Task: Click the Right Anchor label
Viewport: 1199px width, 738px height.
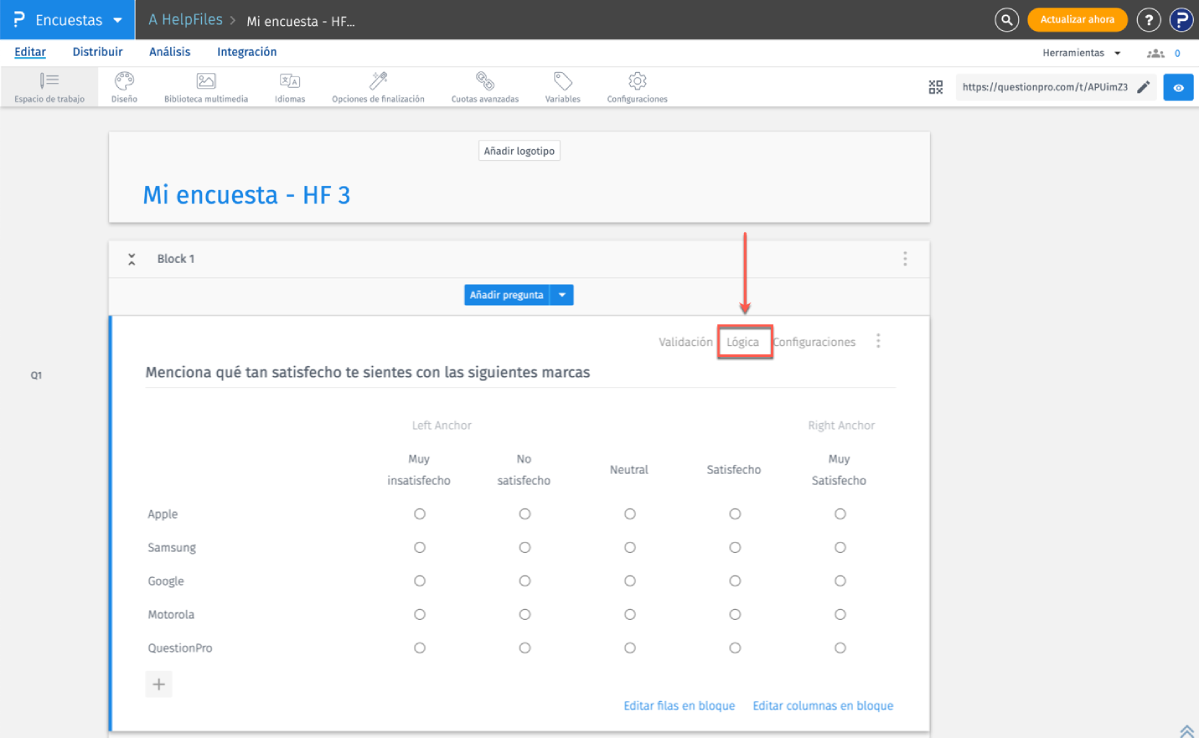Action: click(x=841, y=425)
